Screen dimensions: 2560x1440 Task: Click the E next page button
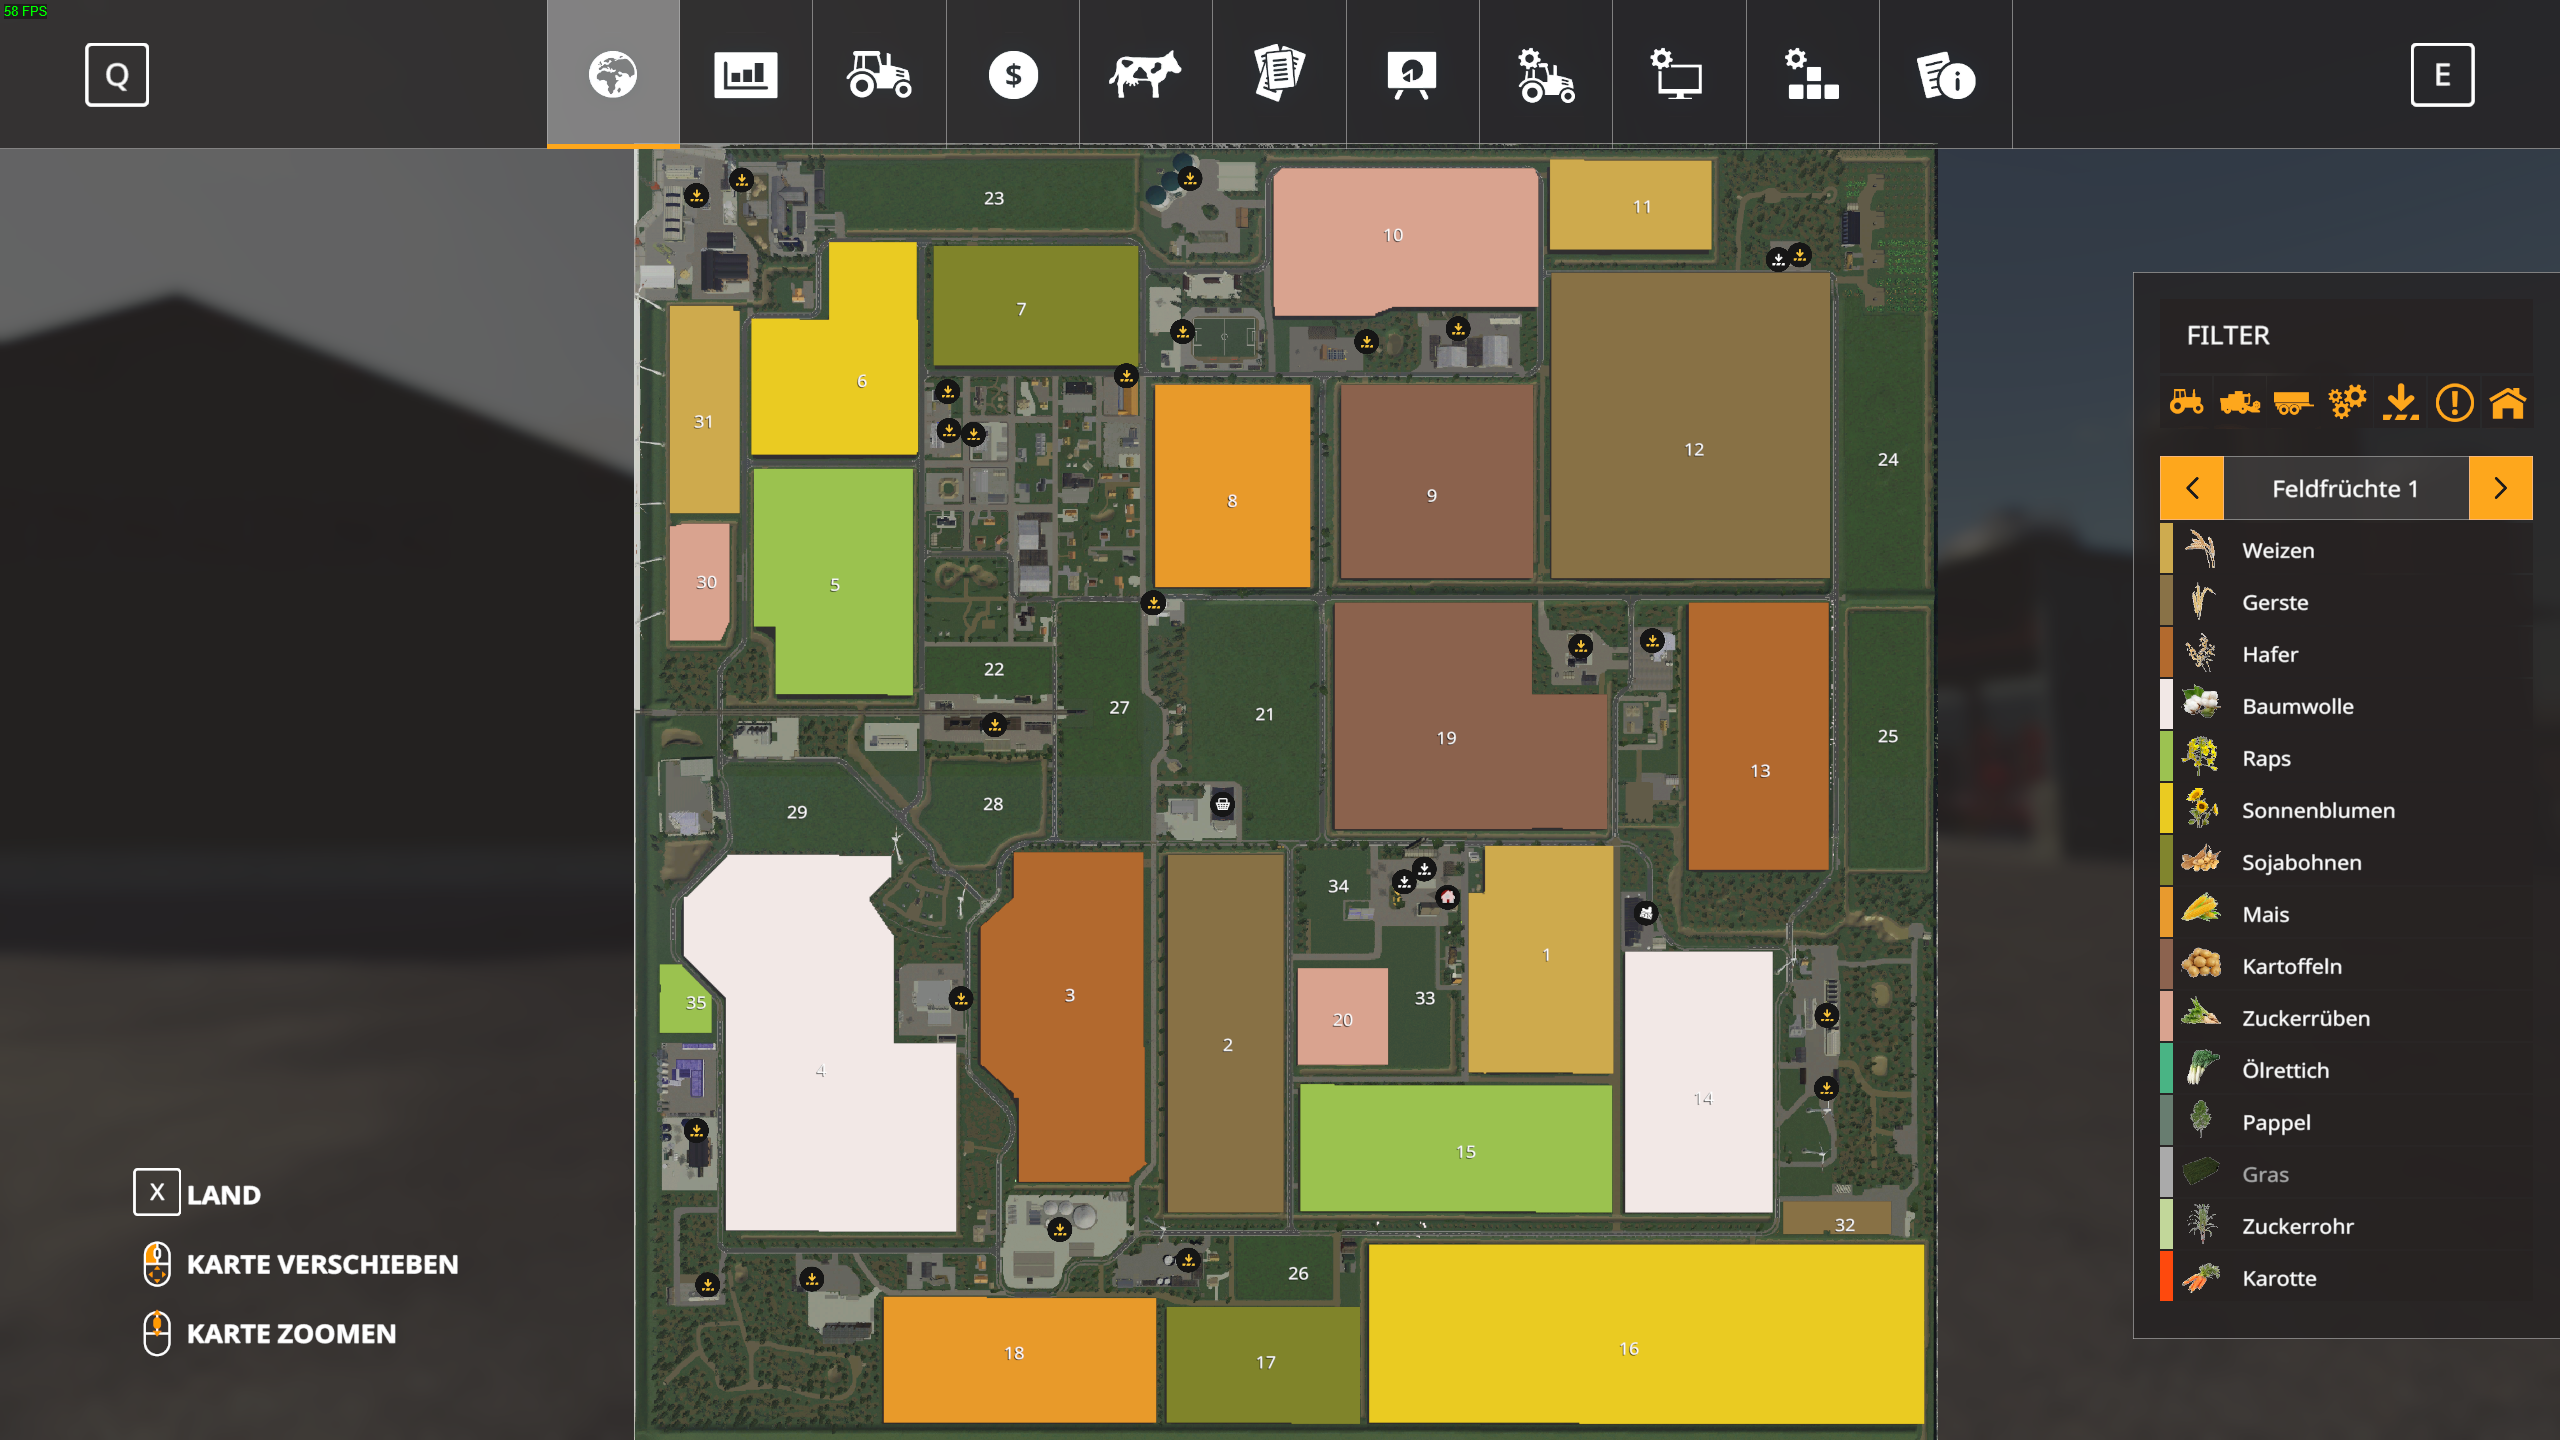[x=2442, y=75]
